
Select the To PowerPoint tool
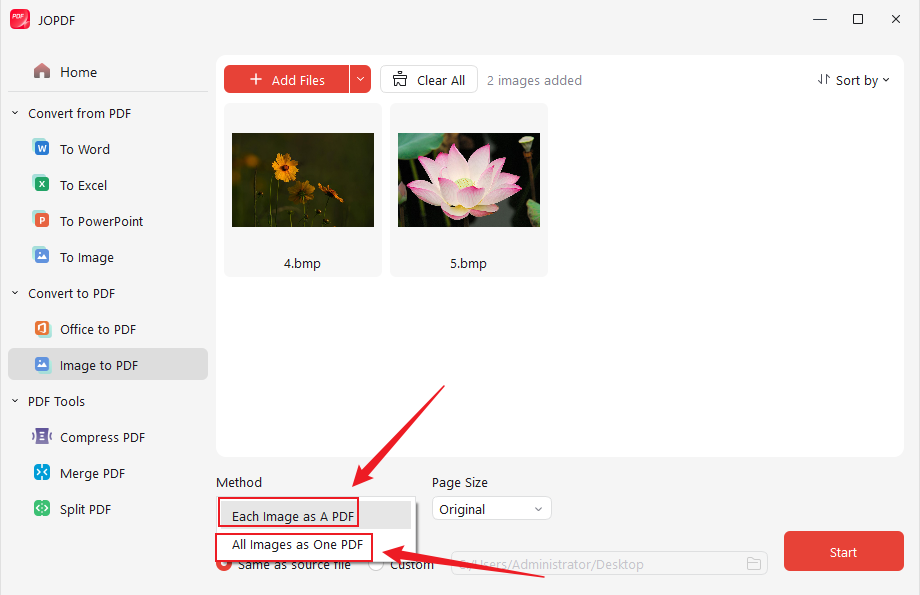point(99,220)
